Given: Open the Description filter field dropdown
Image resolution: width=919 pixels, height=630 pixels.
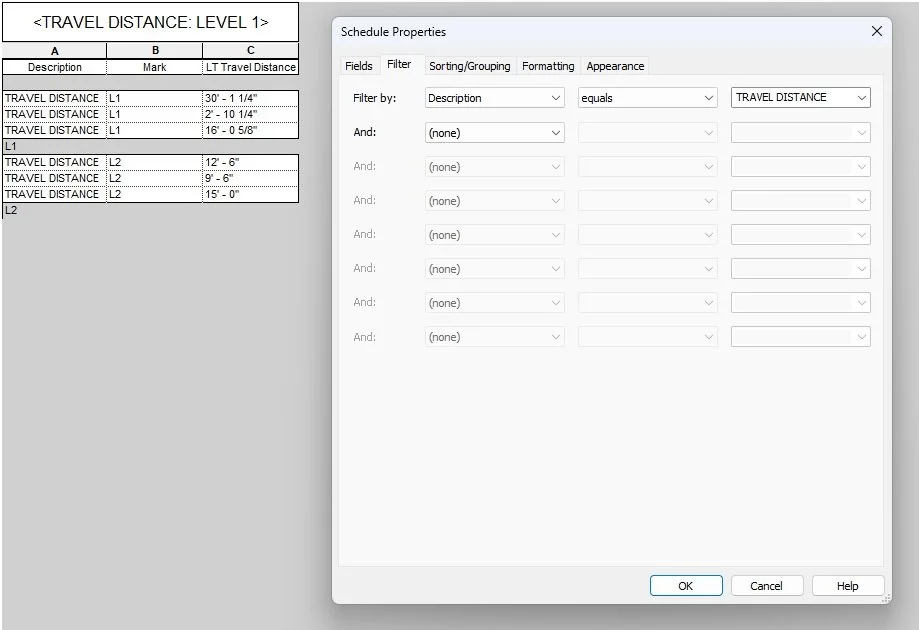Looking at the screenshot, I should [495, 98].
